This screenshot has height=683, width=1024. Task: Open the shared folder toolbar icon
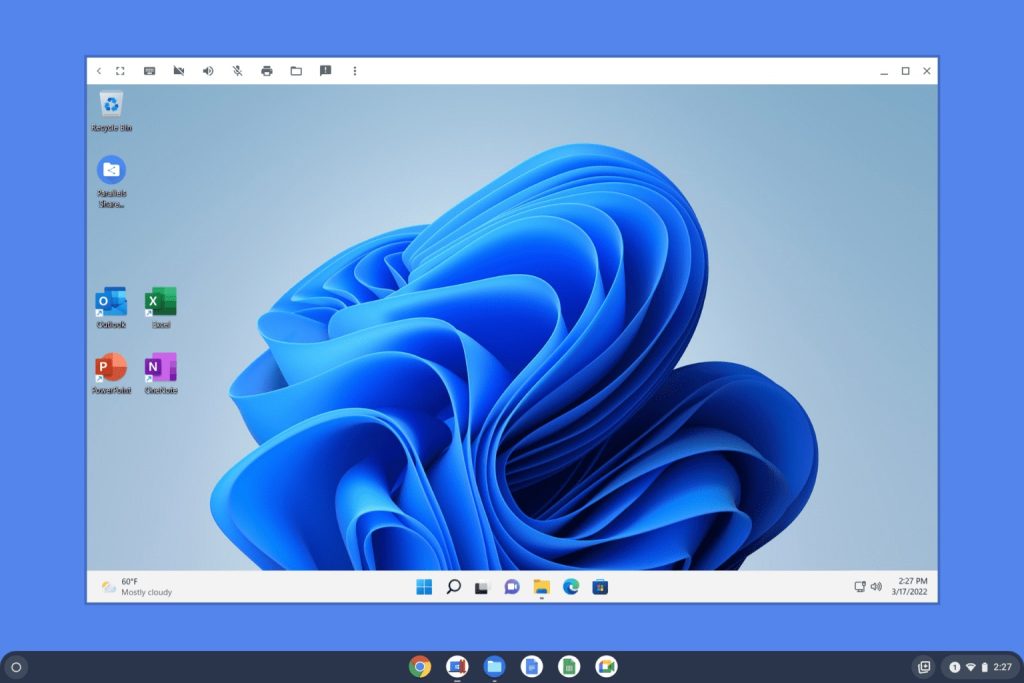(296, 71)
